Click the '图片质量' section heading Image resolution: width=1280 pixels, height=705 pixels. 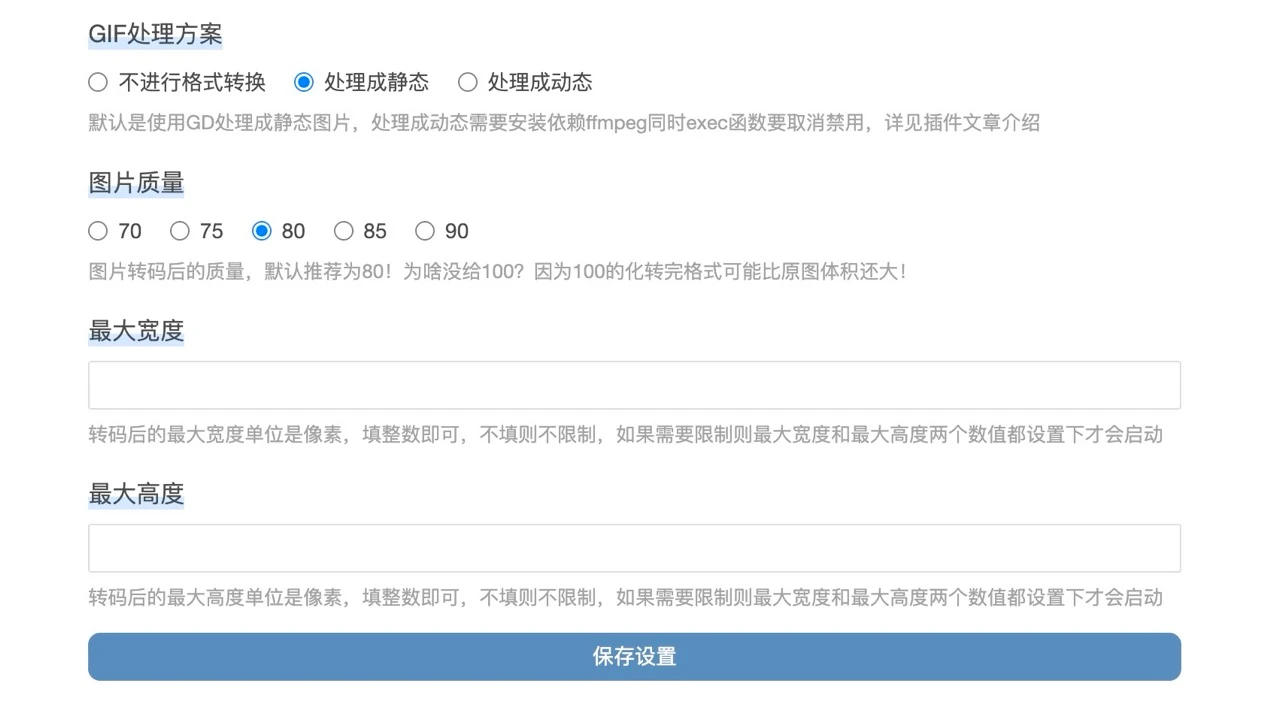136,183
